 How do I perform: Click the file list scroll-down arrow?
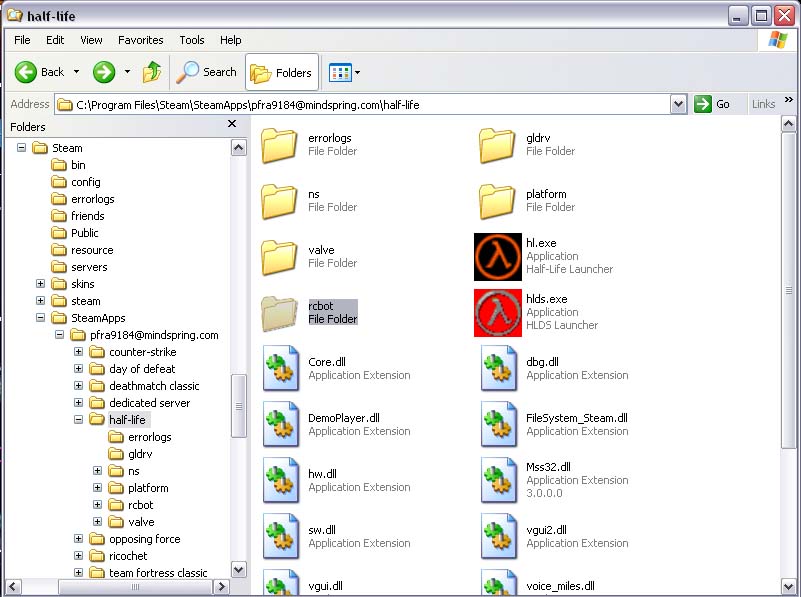tap(788, 586)
